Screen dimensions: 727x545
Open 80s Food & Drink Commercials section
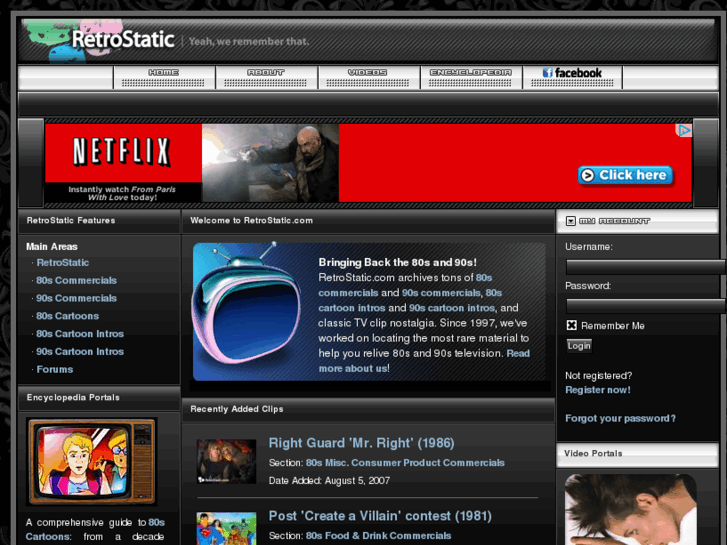[378, 536]
